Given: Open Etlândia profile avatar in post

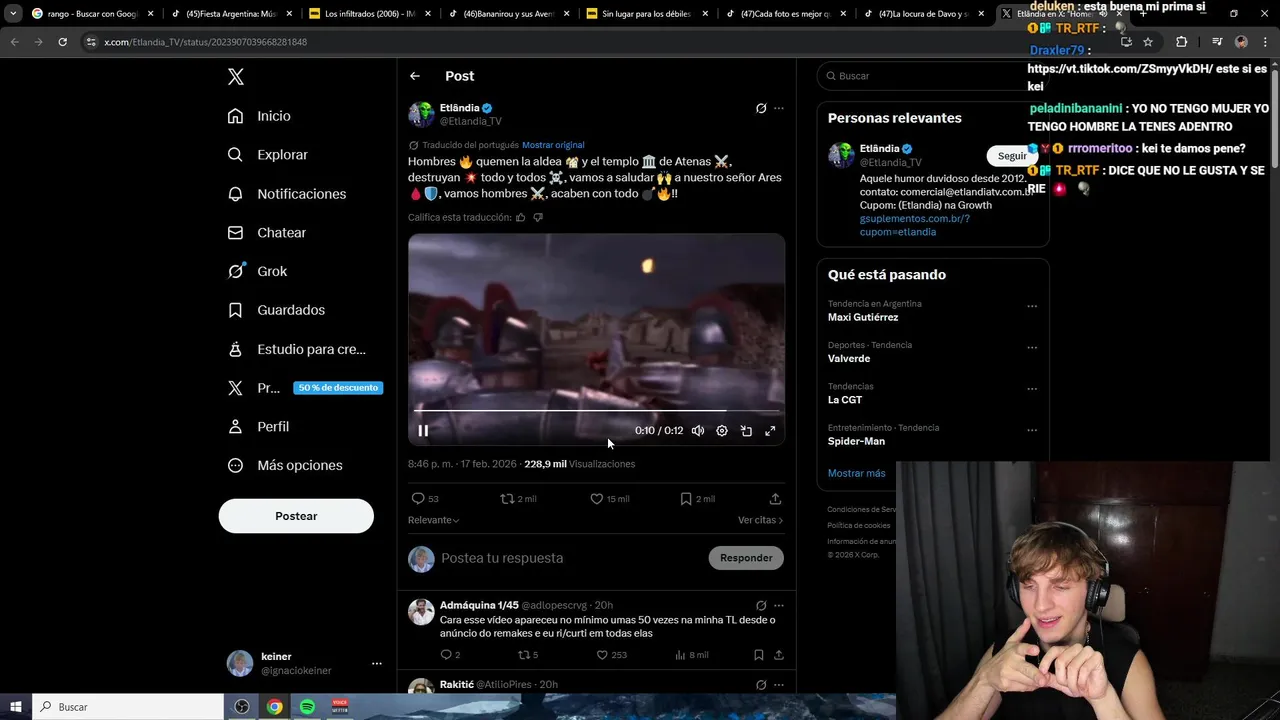Looking at the screenshot, I should click(421, 114).
